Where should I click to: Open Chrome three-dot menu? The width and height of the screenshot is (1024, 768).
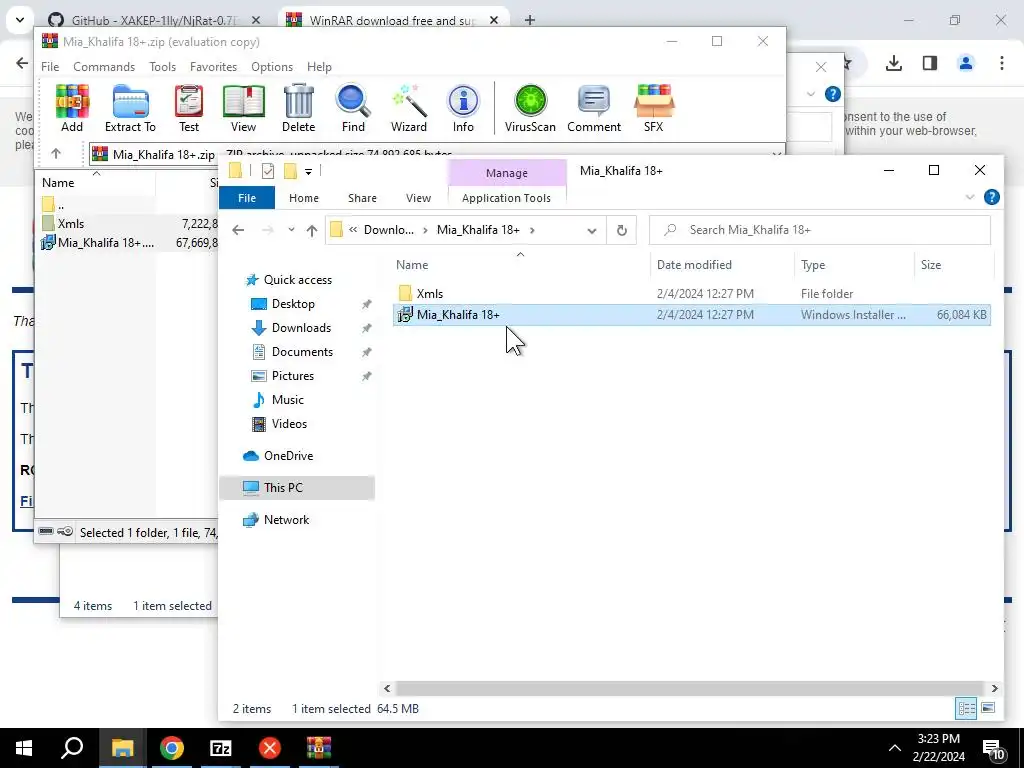(x=1002, y=63)
